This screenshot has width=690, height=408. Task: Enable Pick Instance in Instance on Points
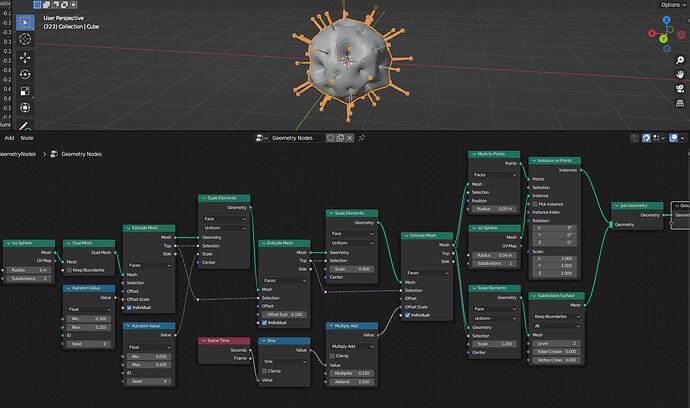[535, 204]
